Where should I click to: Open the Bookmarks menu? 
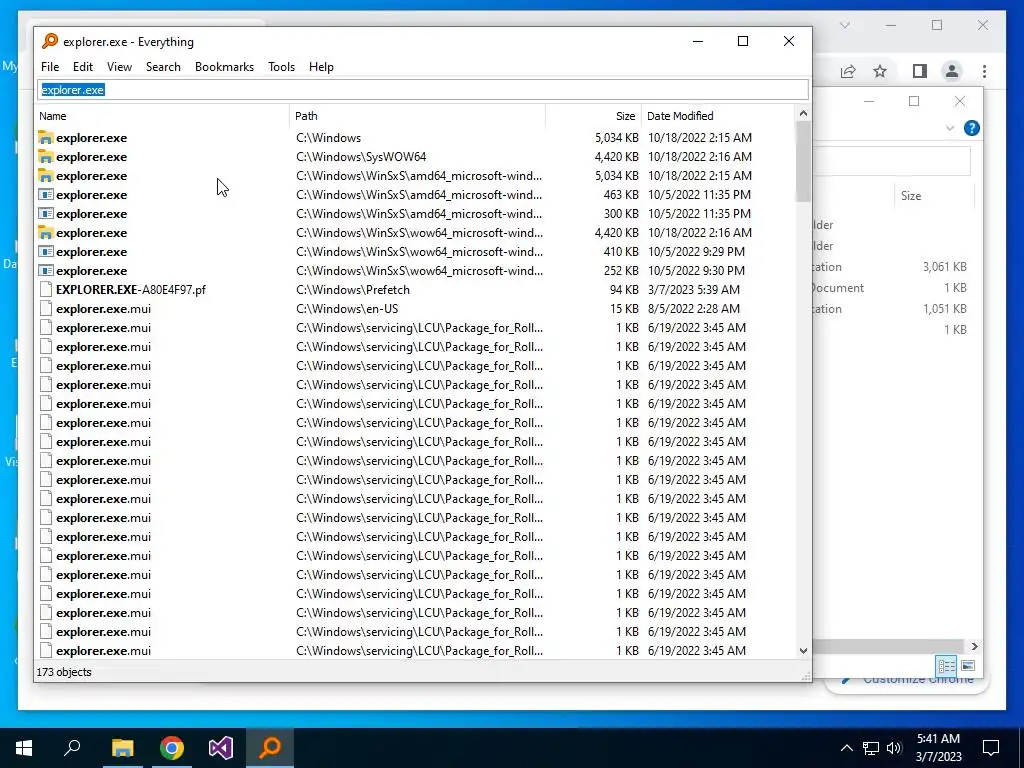[224, 67]
